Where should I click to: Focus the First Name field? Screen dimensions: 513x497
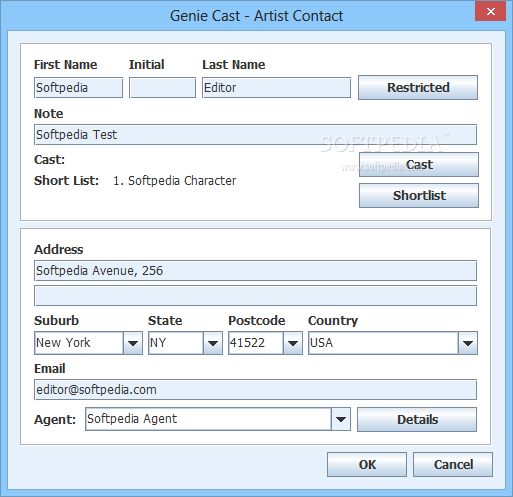pyautogui.click(x=78, y=88)
